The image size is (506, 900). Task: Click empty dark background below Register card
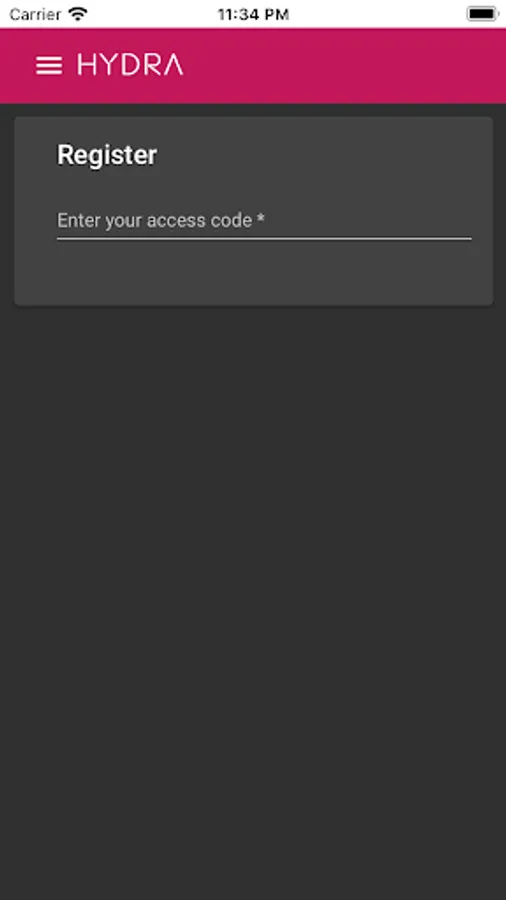253,603
